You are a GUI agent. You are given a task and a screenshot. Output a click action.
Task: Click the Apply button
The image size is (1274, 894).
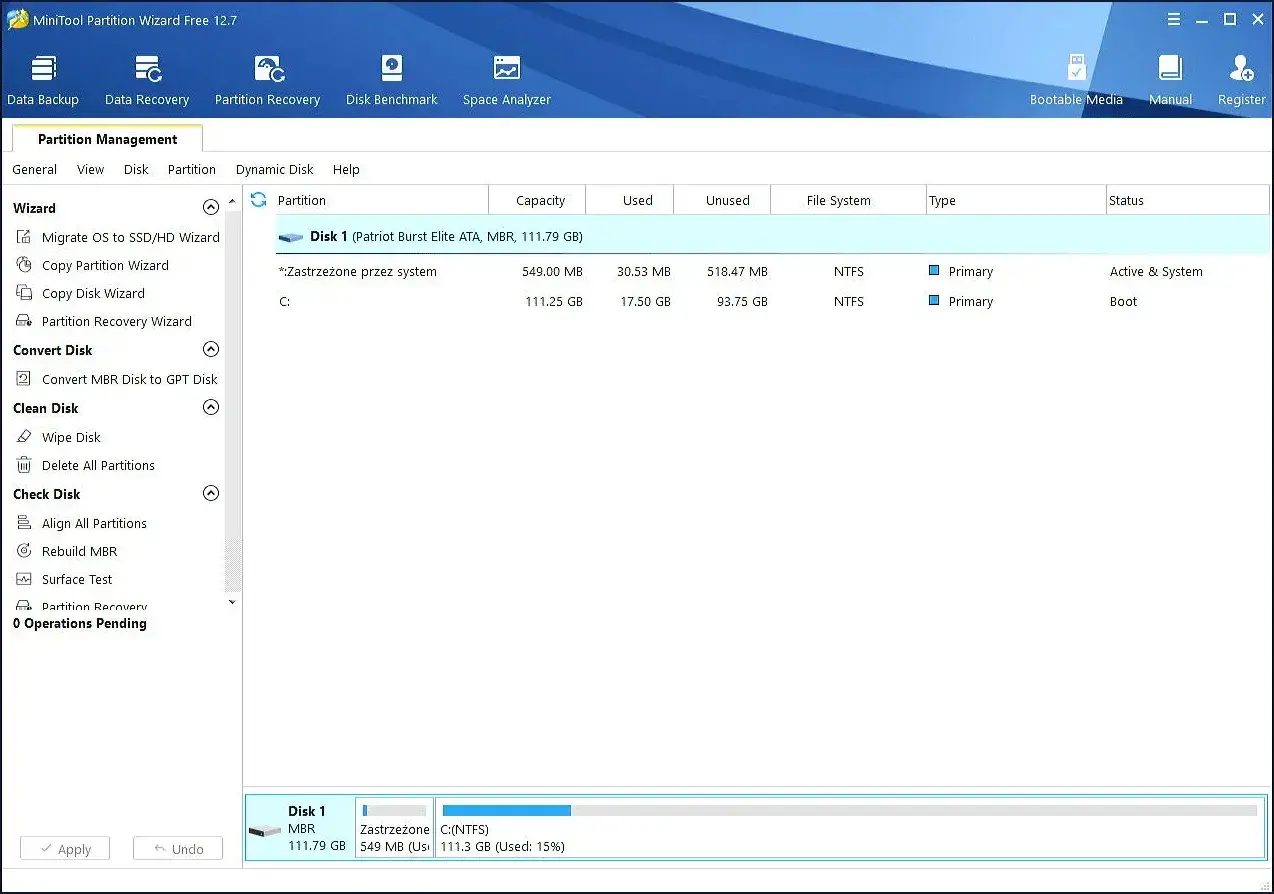65,849
